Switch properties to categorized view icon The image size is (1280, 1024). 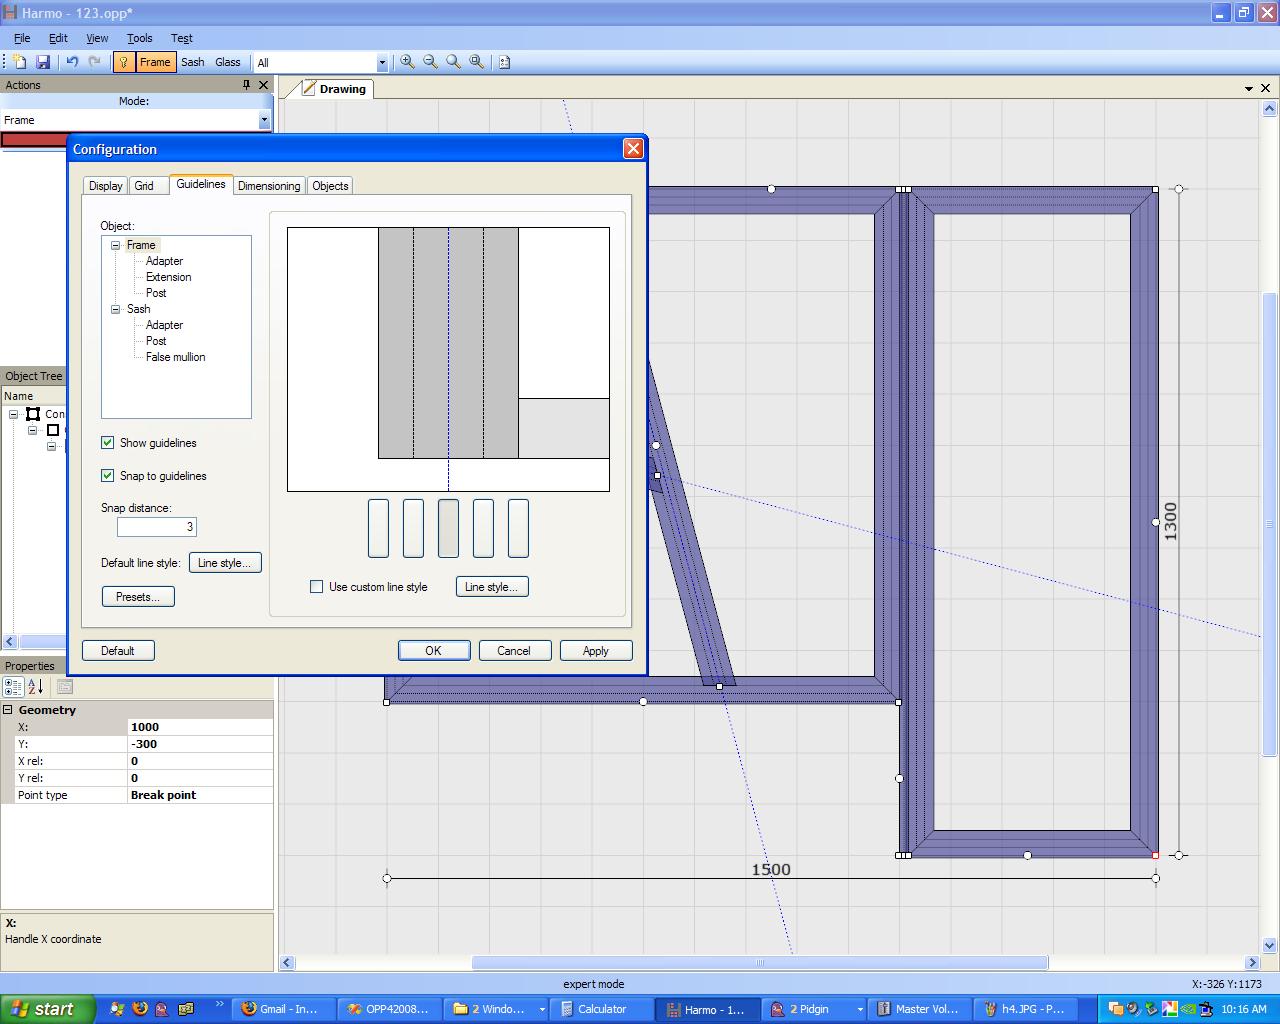tap(13, 687)
